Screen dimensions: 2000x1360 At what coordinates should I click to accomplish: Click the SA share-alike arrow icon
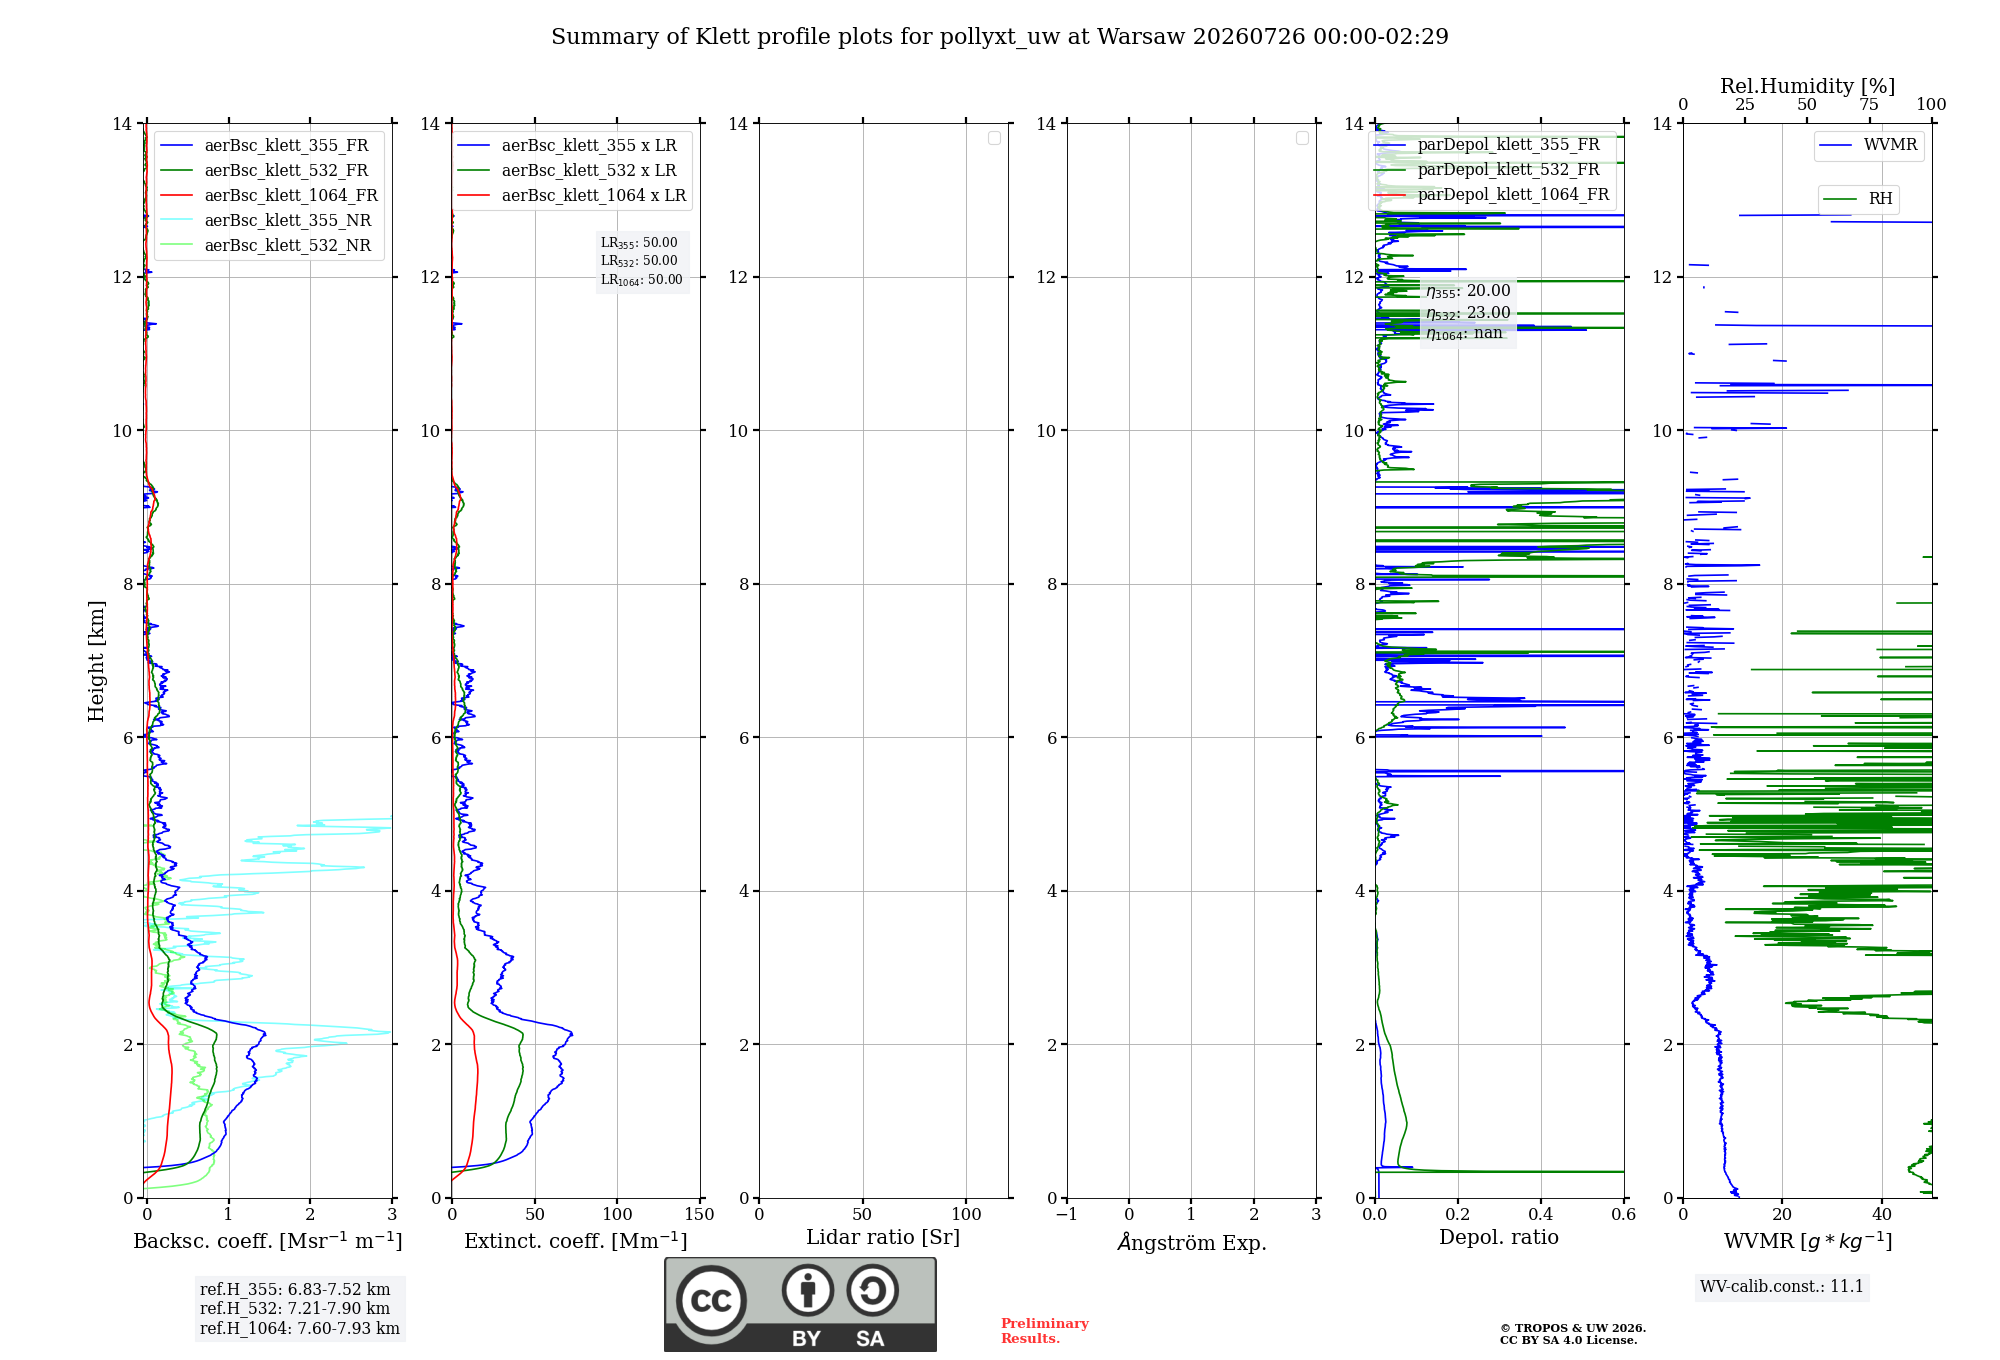pyautogui.click(x=872, y=1290)
